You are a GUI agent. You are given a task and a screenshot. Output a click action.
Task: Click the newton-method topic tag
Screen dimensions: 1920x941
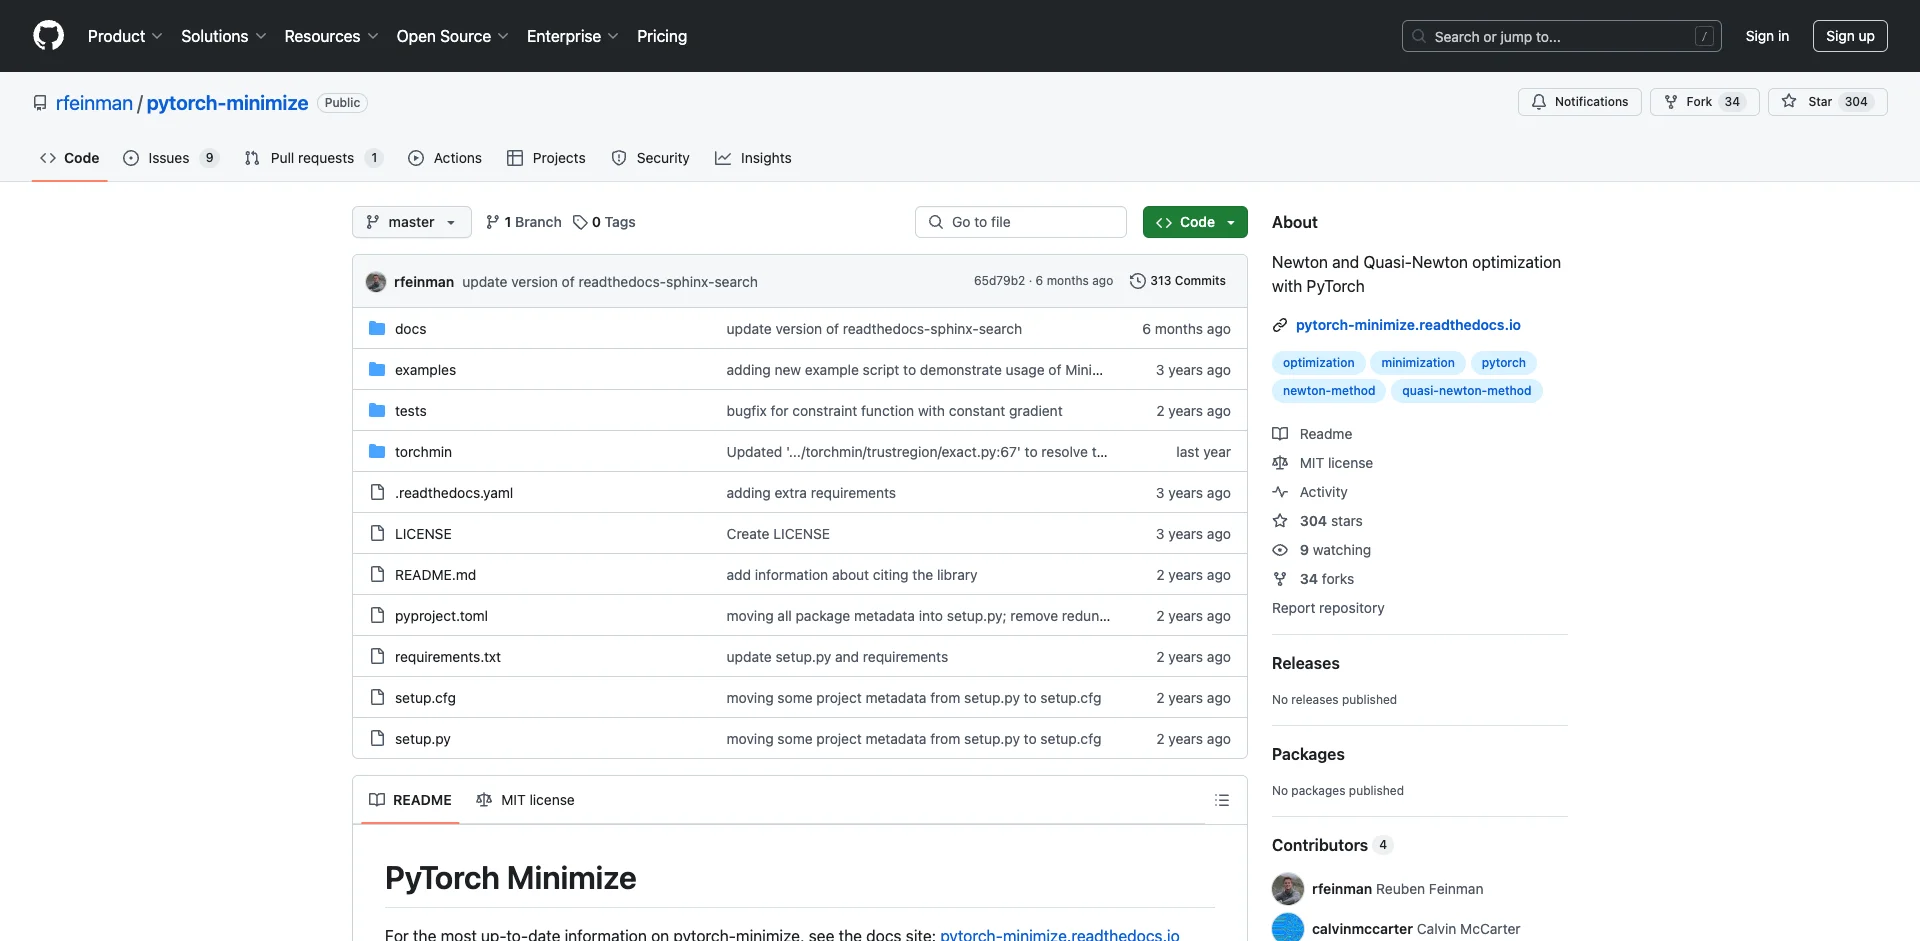1329,391
